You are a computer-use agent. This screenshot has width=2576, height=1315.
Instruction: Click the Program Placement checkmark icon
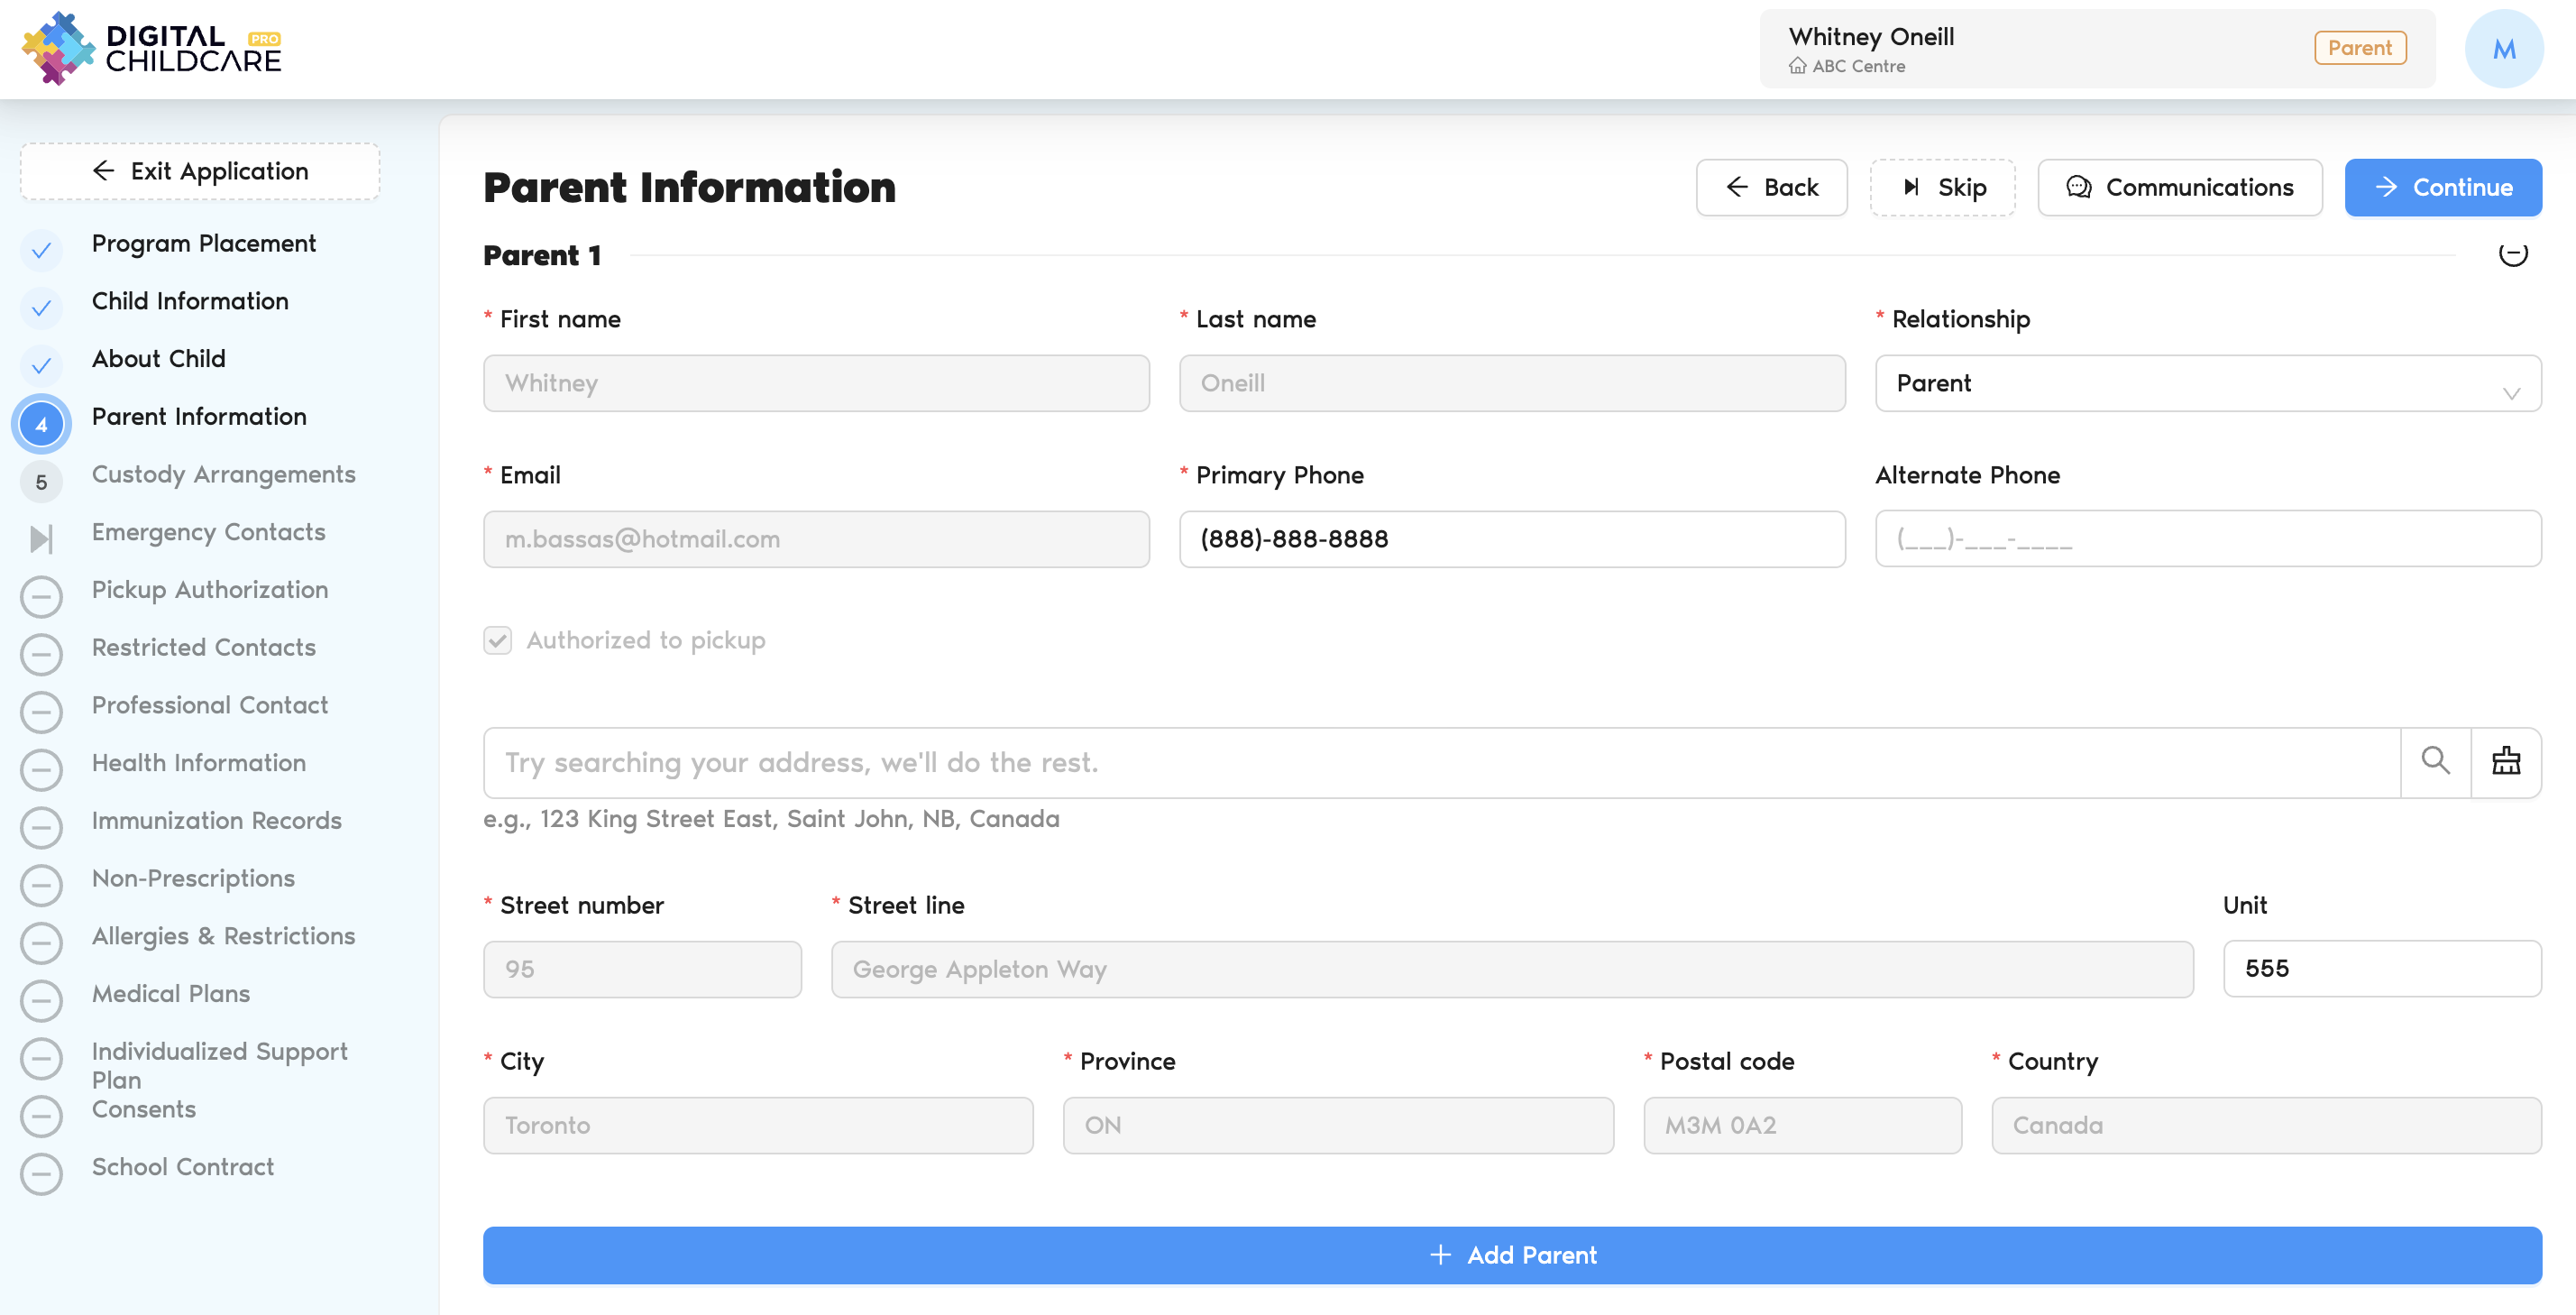click(41, 250)
